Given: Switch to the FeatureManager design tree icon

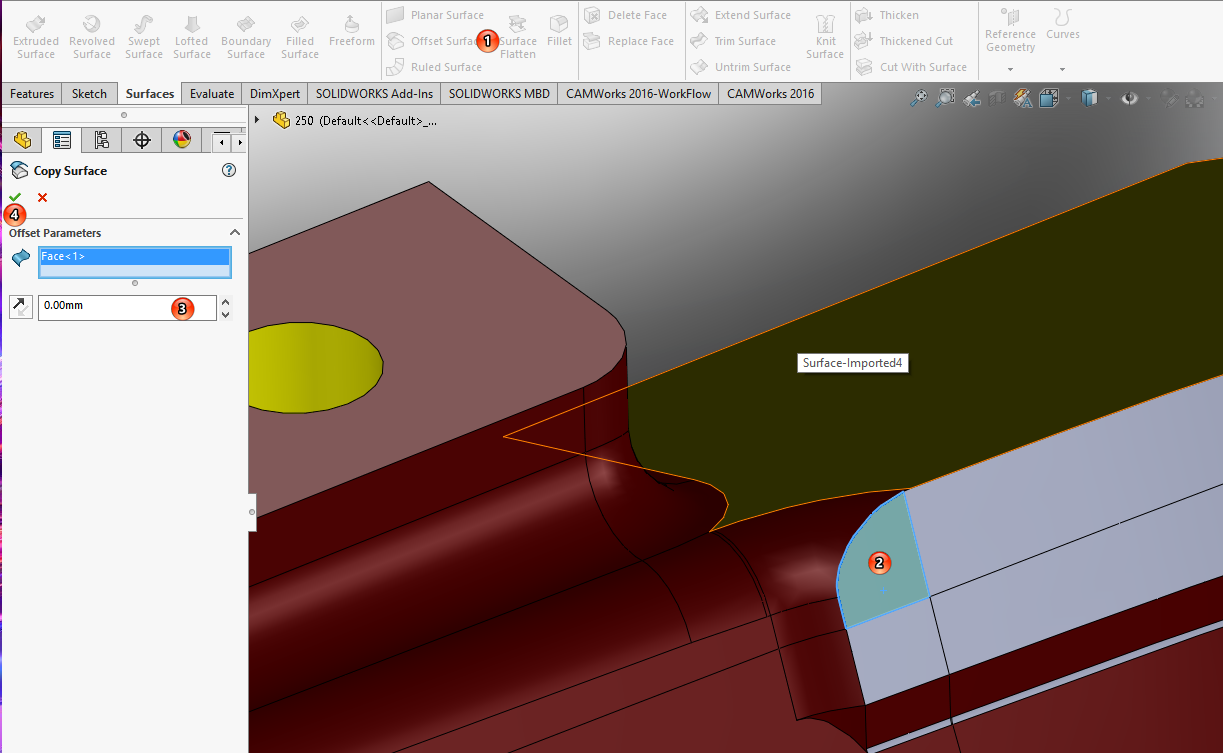Looking at the screenshot, I should 22,140.
